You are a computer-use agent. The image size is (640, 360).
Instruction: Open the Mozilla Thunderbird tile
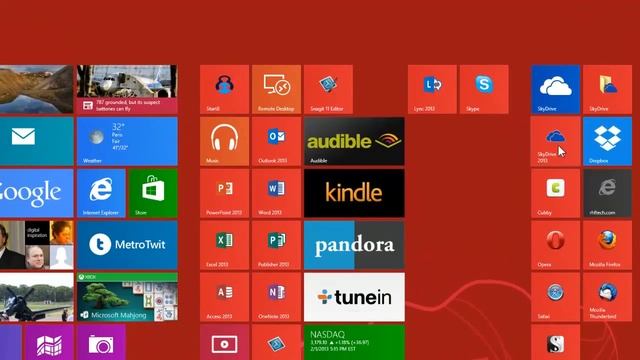[x=607, y=297]
